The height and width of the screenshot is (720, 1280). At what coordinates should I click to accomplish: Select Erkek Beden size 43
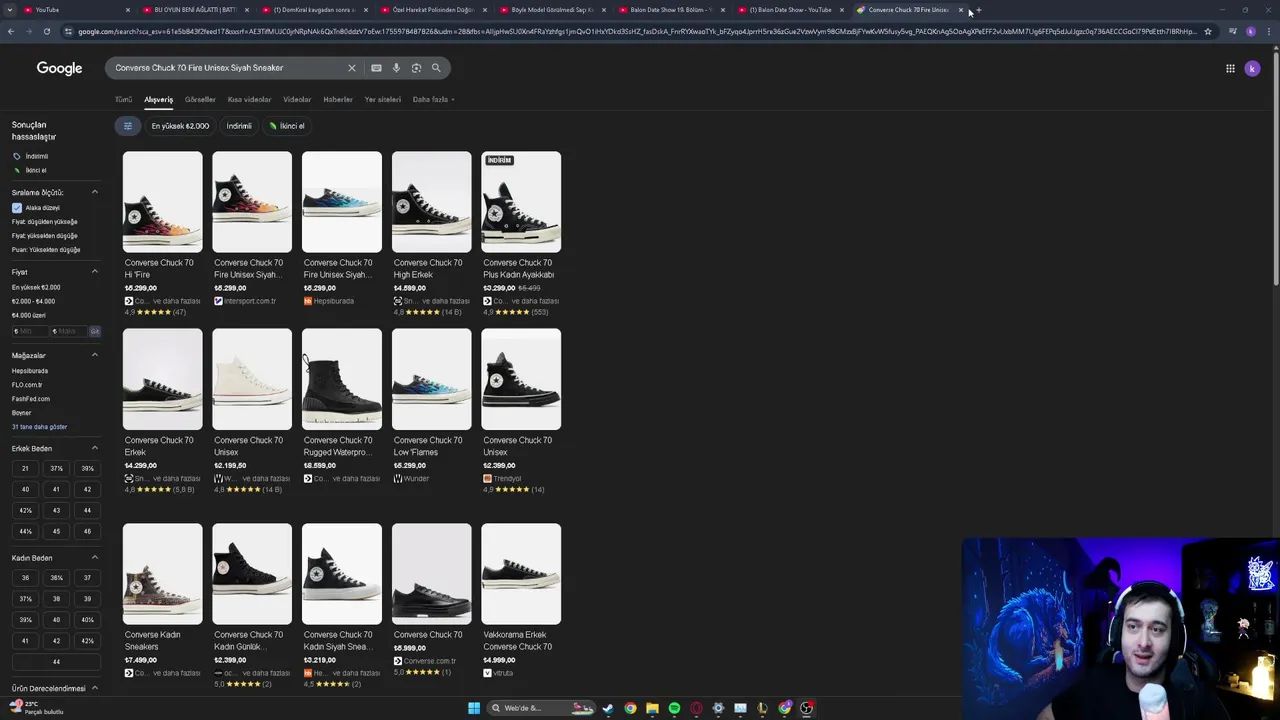pos(56,510)
